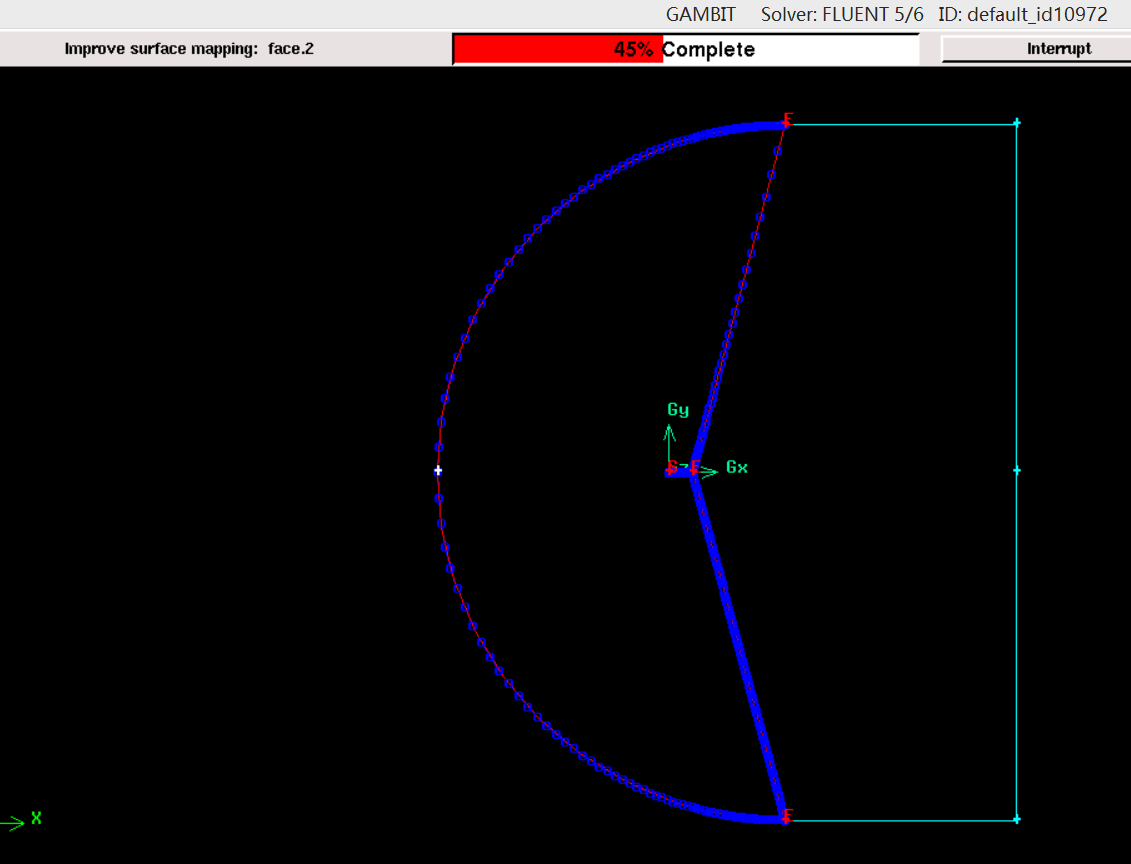1131x864 pixels.
Task: Click the red S marker at origin
Action: point(672,467)
